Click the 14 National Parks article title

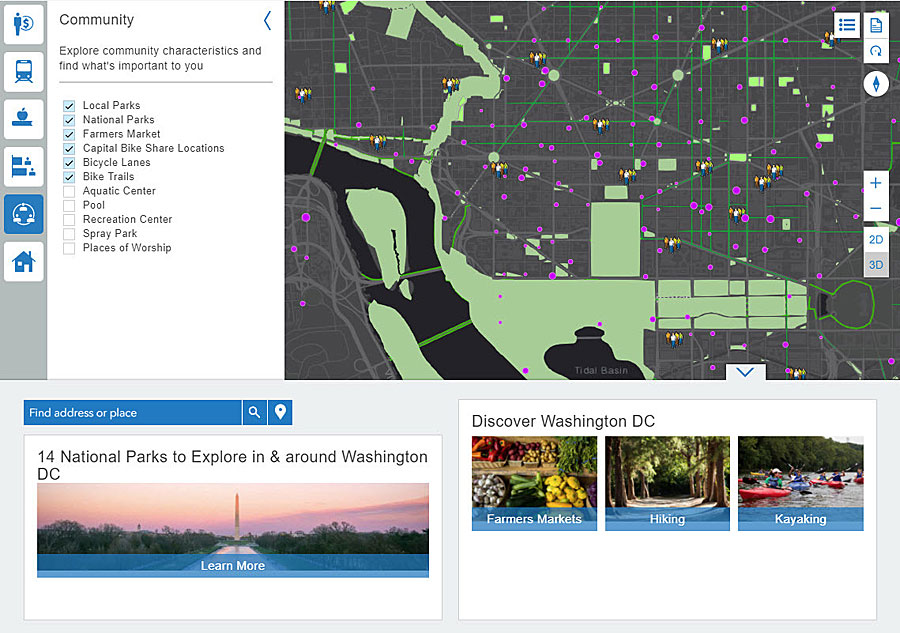[x=232, y=465]
